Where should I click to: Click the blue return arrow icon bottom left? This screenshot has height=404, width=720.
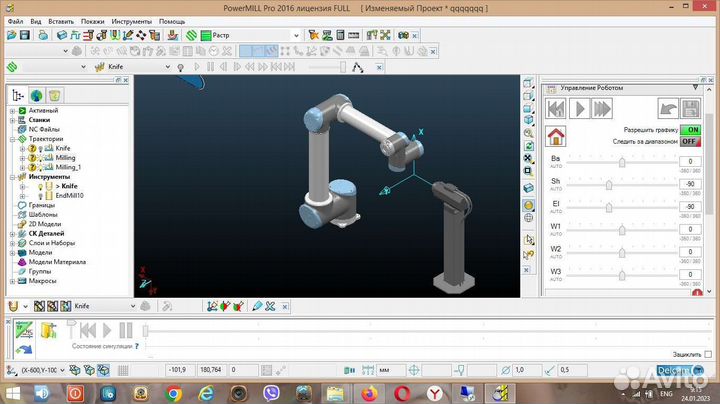coord(24,350)
